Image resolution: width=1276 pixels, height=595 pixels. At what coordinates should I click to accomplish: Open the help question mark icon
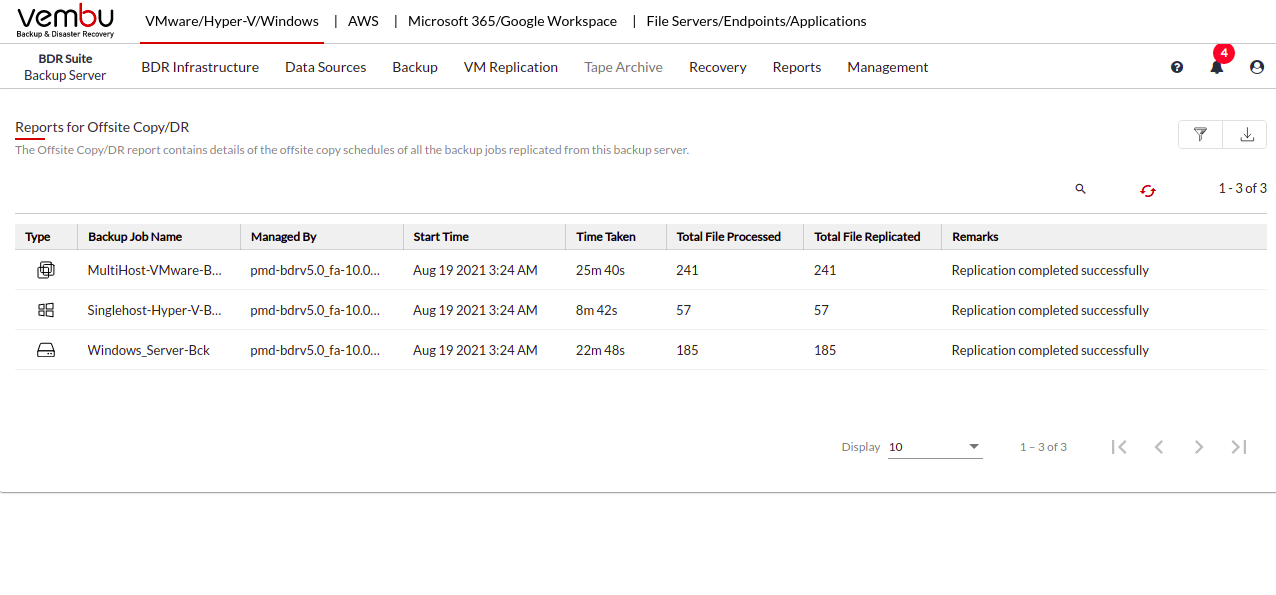1177,67
